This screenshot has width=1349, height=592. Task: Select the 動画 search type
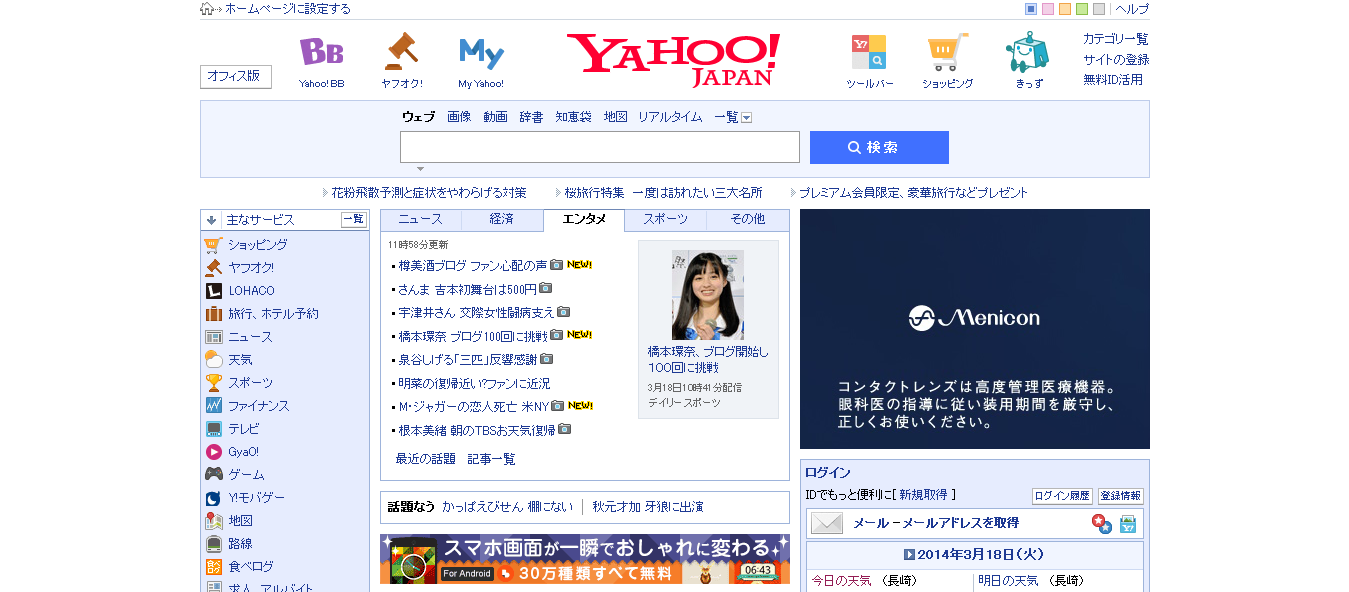pyautogui.click(x=495, y=117)
